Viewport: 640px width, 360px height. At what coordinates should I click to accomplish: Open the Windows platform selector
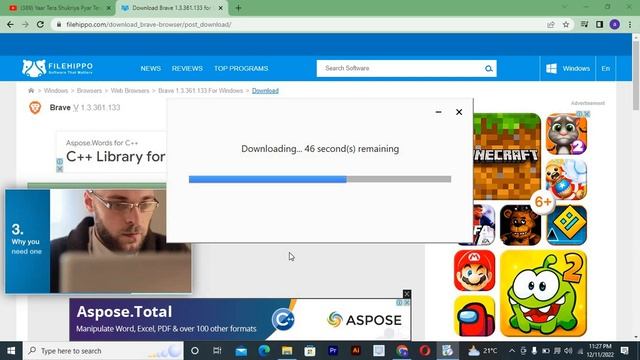(568, 68)
